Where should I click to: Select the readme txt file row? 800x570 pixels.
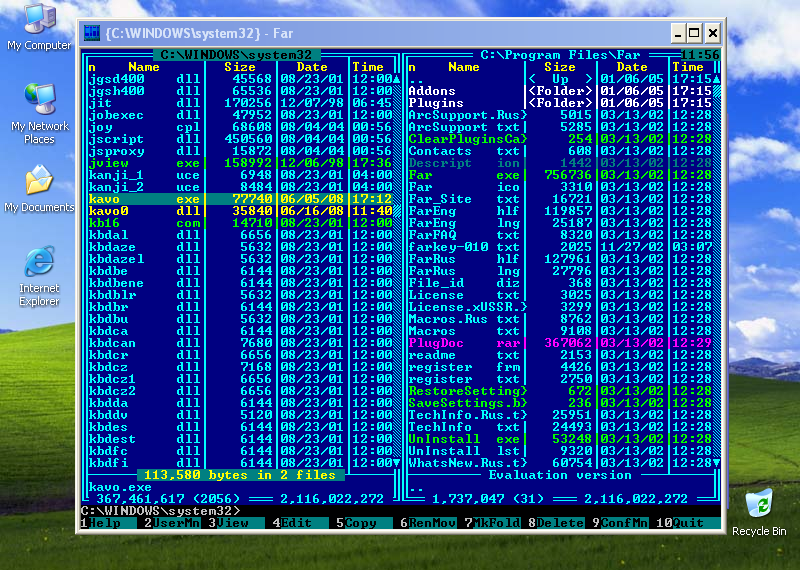coord(560,355)
